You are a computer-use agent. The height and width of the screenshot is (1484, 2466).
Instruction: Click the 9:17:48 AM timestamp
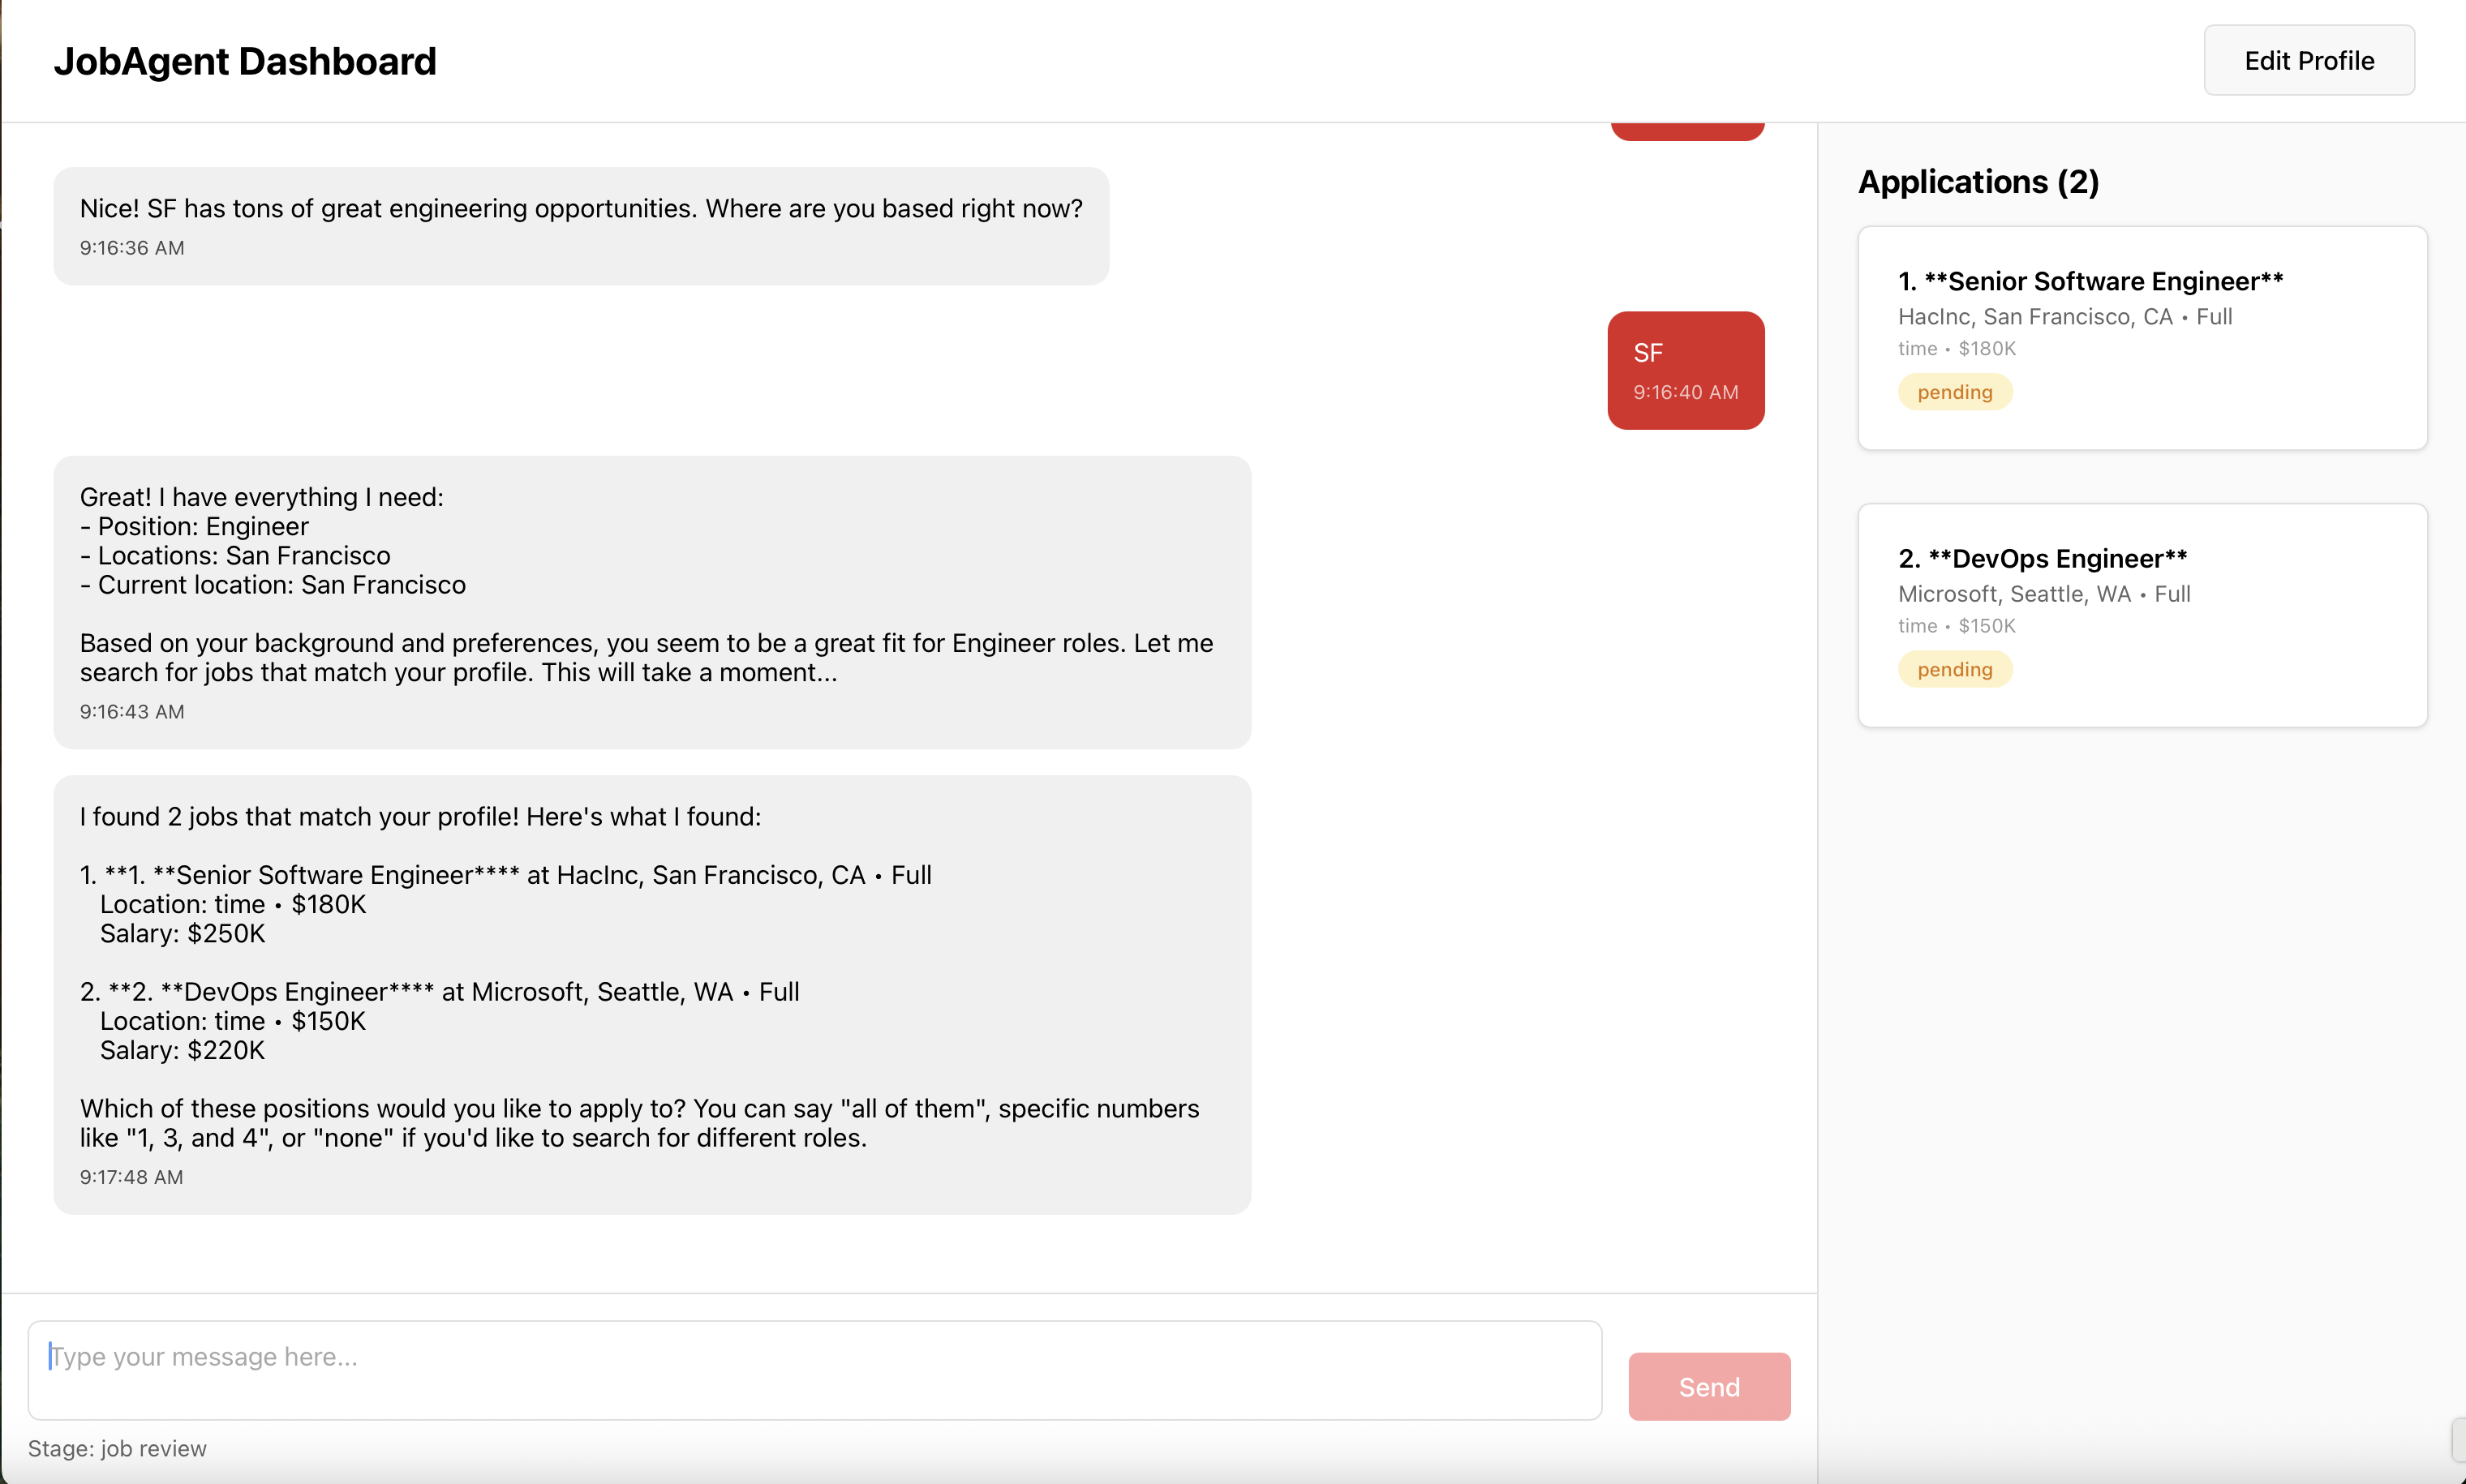(131, 1177)
